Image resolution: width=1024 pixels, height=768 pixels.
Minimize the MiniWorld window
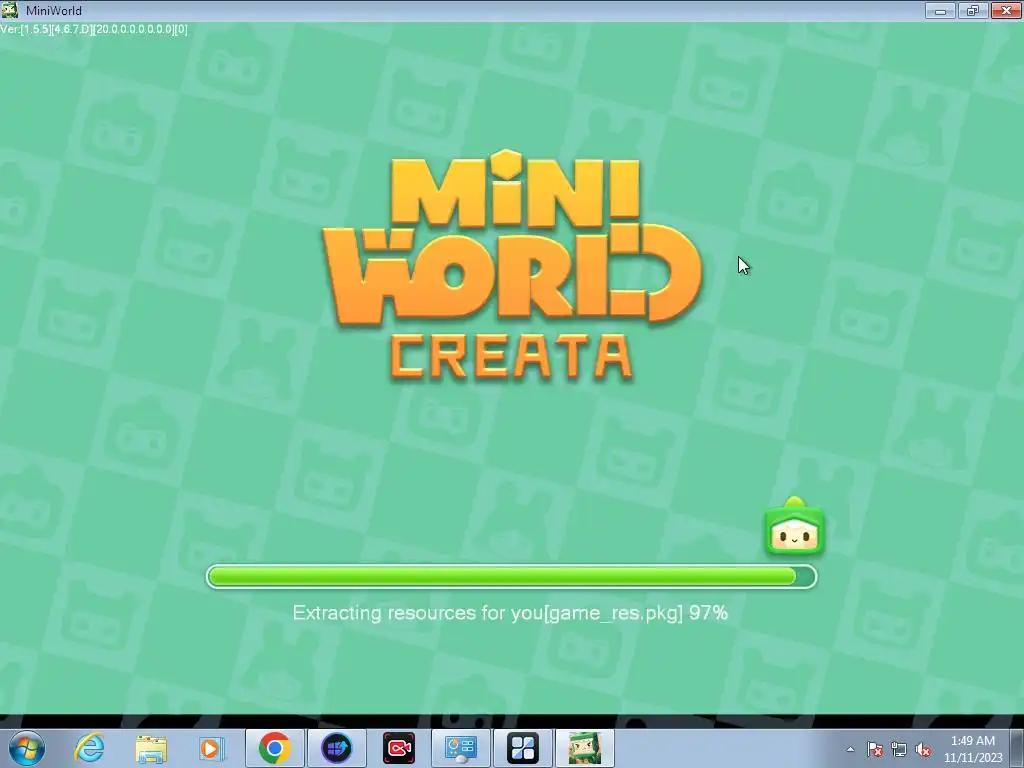click(x=940, y=10)
